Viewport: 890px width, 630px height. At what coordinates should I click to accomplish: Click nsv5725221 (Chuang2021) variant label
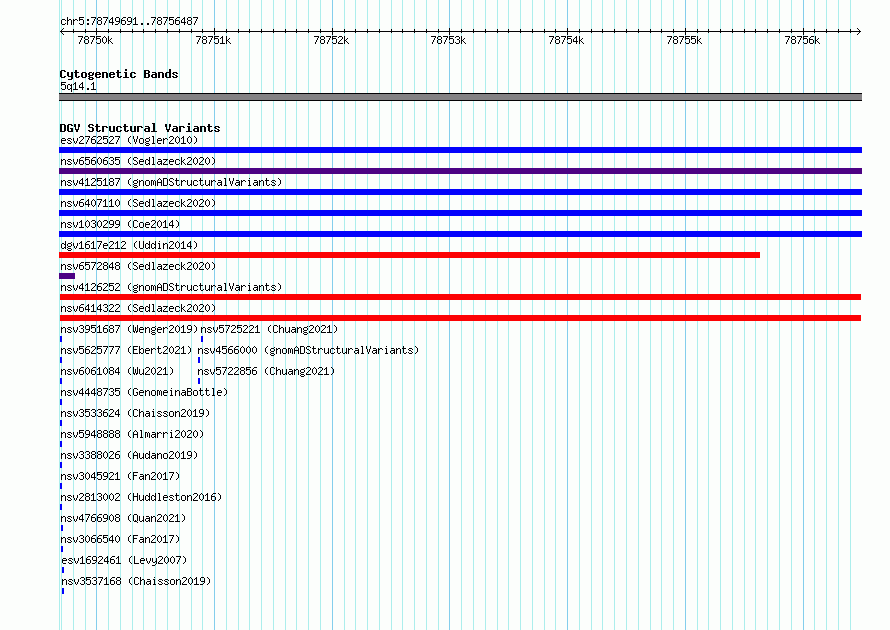pos(269,329)
